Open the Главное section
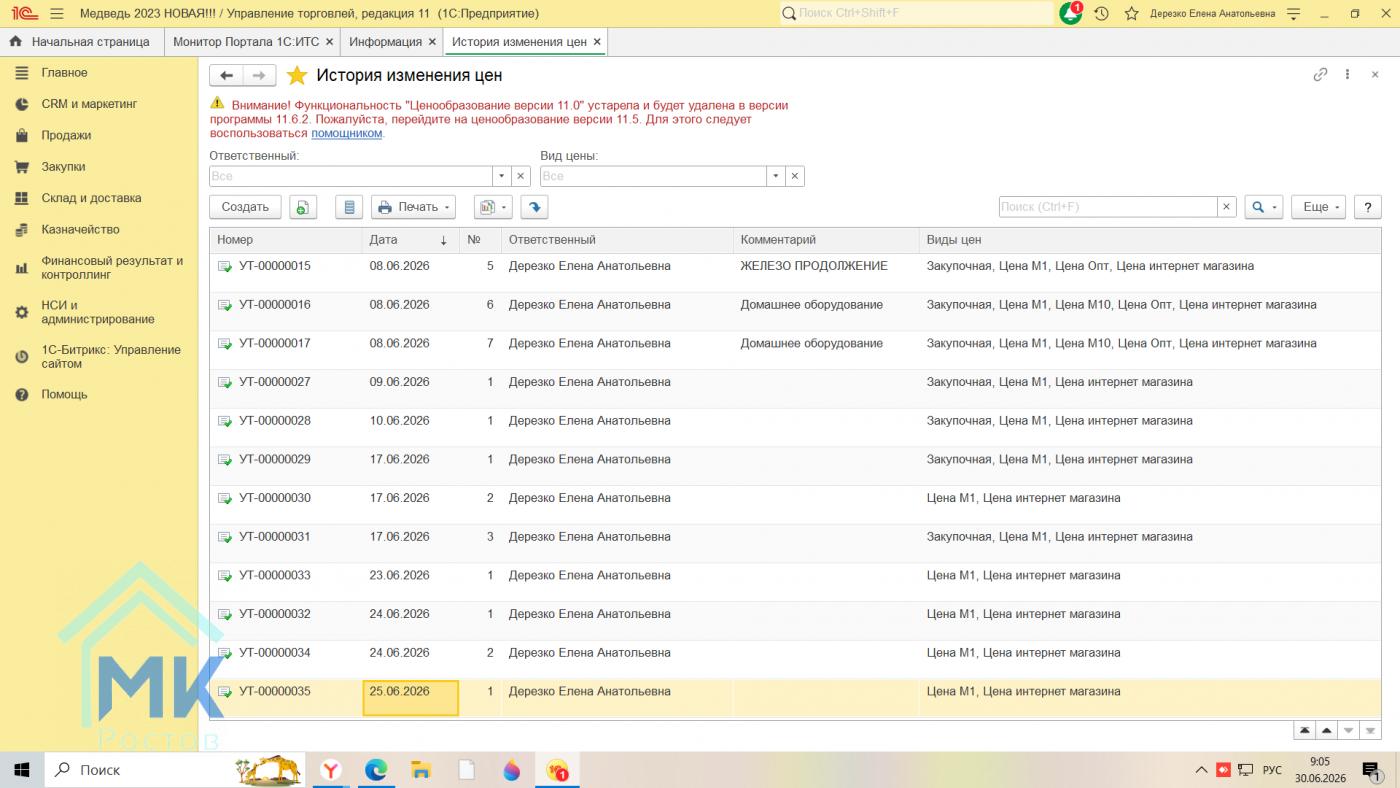 point(99,73)
